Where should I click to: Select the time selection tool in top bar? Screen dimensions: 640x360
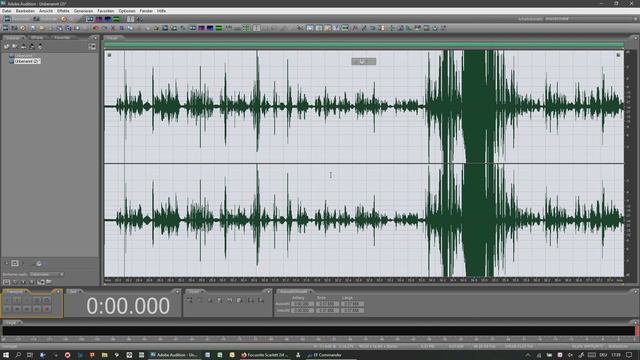click(x=130, y=19)
